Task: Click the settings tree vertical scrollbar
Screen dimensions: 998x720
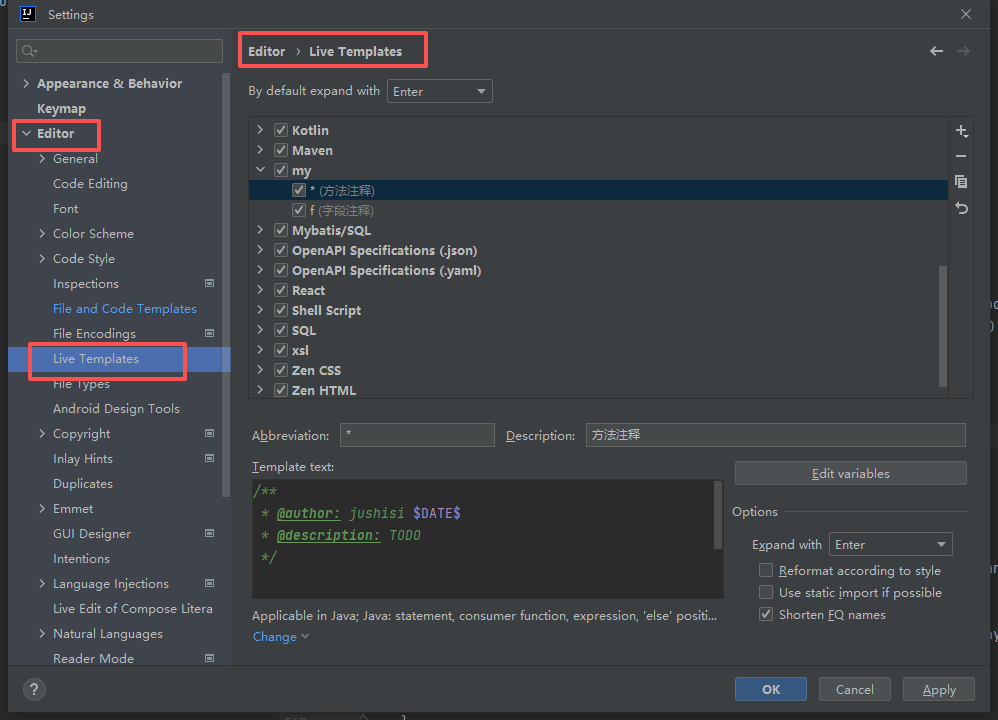Action: (x=225, y=285)
